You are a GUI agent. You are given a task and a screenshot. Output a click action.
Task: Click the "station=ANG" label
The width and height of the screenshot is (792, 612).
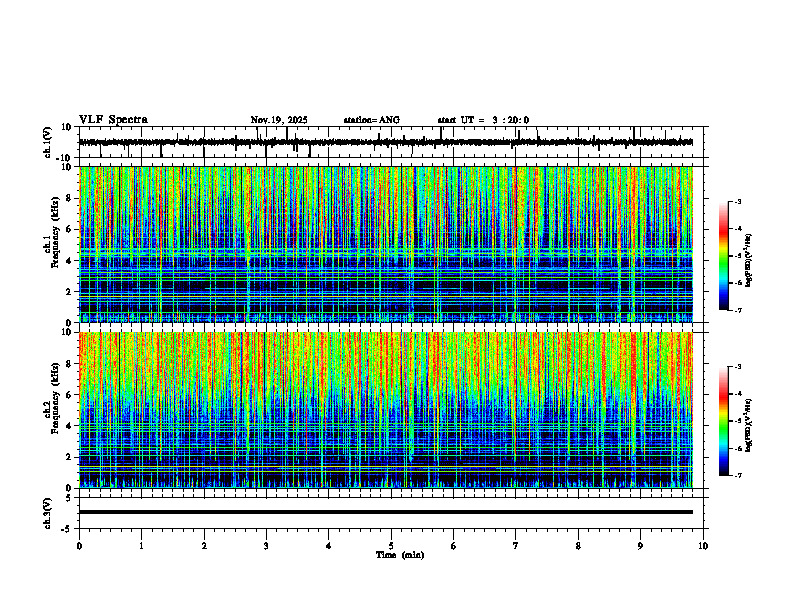pyautogui.click(x=372, y=120)
